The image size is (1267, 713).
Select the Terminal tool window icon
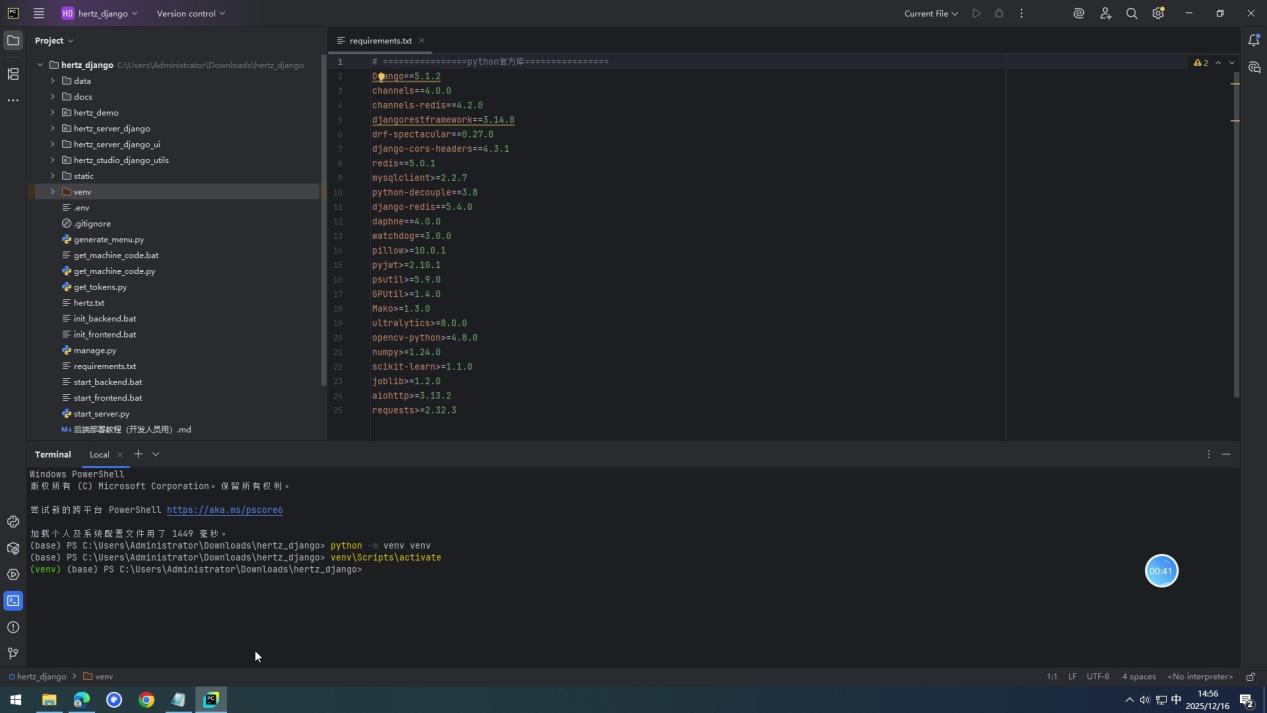[x=13, y=600]
